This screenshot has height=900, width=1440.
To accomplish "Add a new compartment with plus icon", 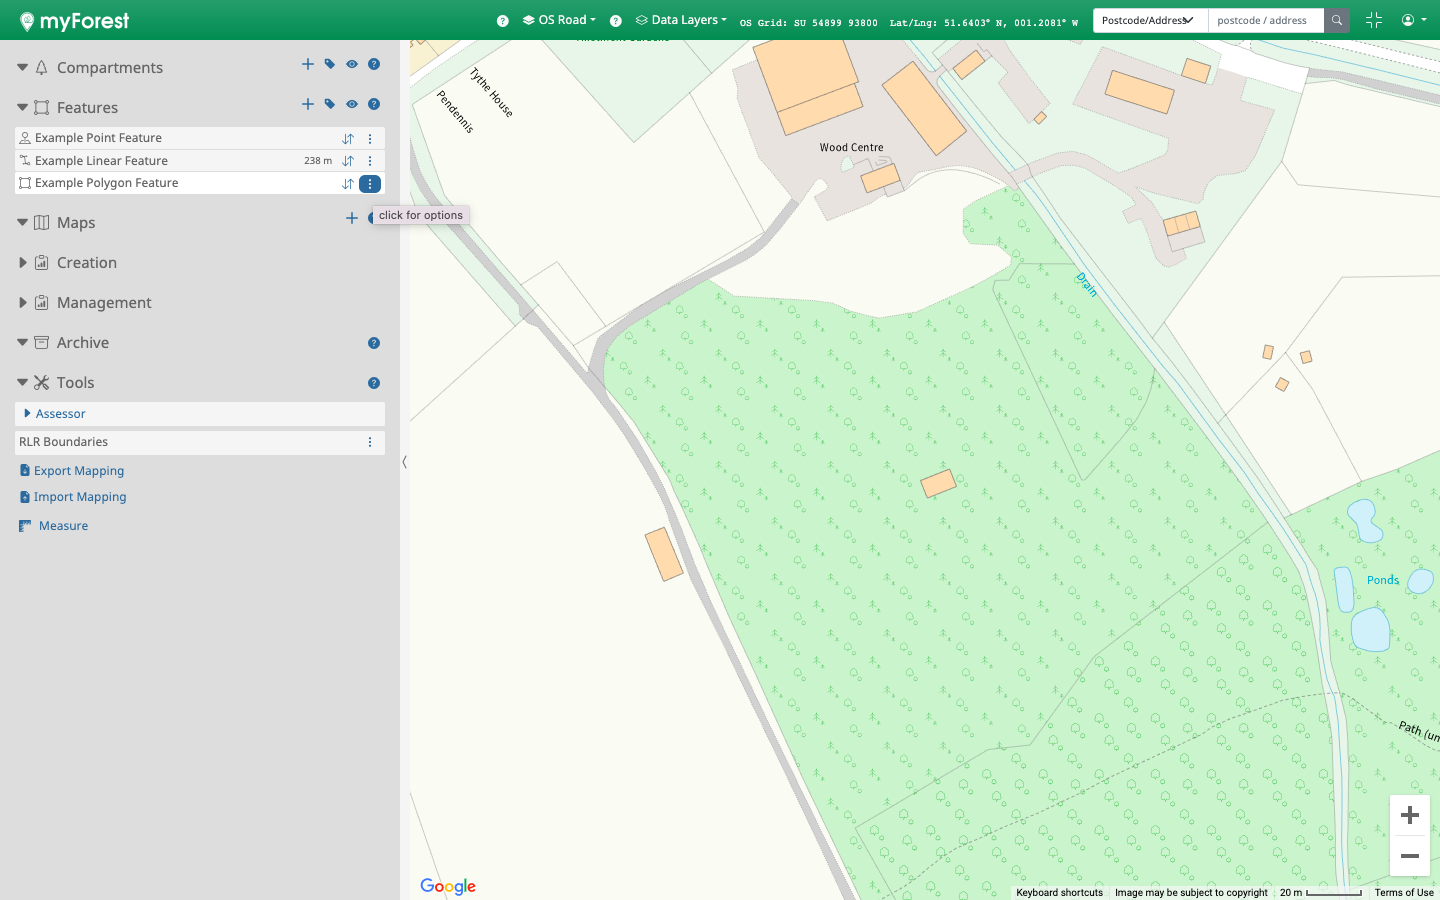I will point(308,64).
